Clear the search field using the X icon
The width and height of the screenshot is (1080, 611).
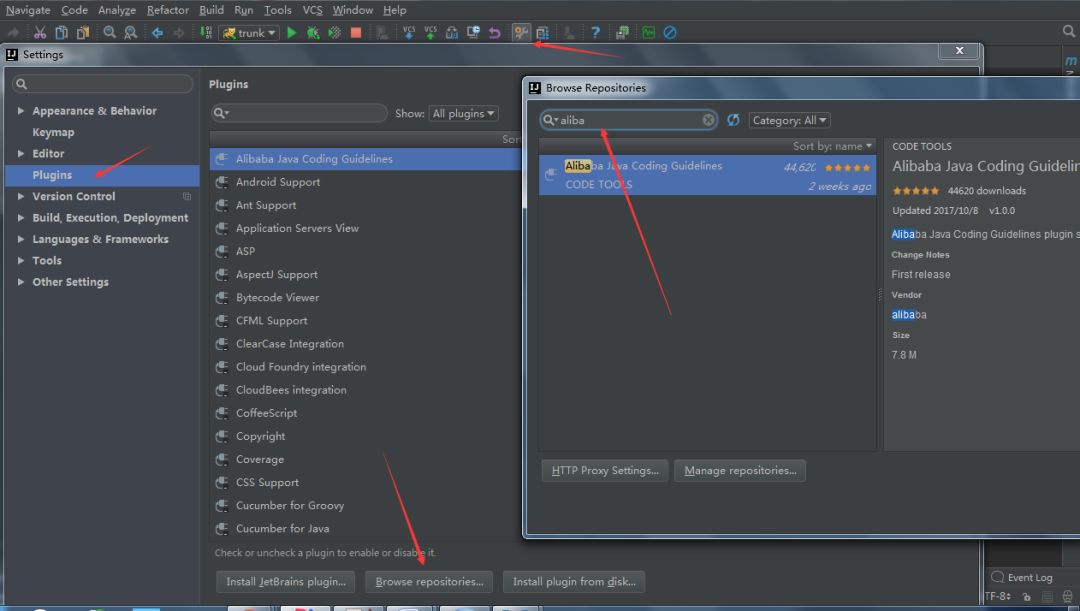tap(709, 120)
